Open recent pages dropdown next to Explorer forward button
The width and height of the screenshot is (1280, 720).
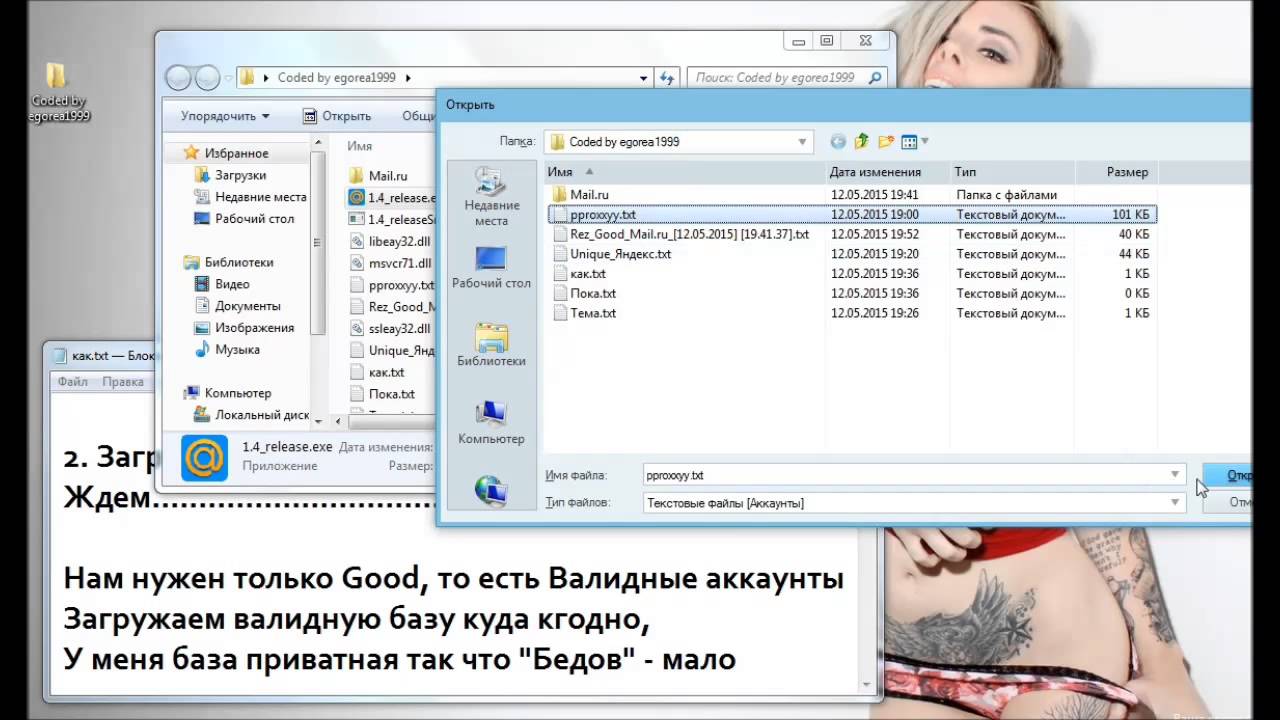(228, 77)
